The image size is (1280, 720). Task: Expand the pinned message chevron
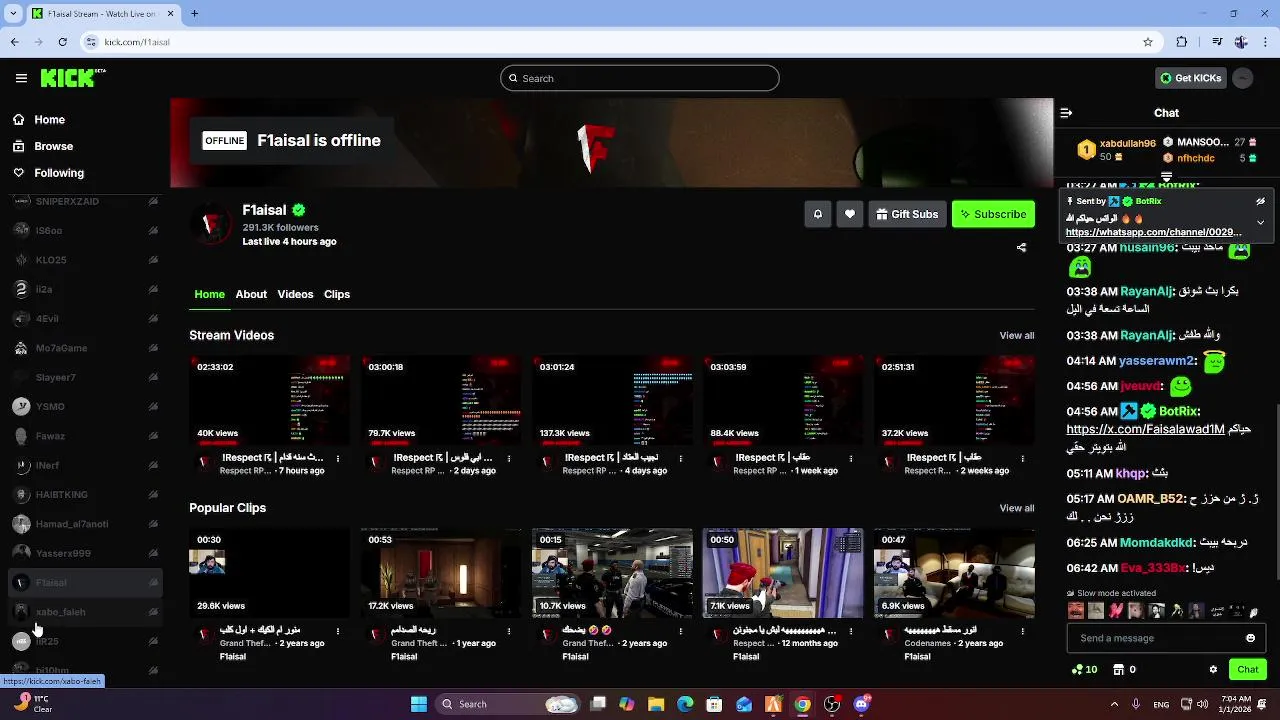coord(1260,222)
